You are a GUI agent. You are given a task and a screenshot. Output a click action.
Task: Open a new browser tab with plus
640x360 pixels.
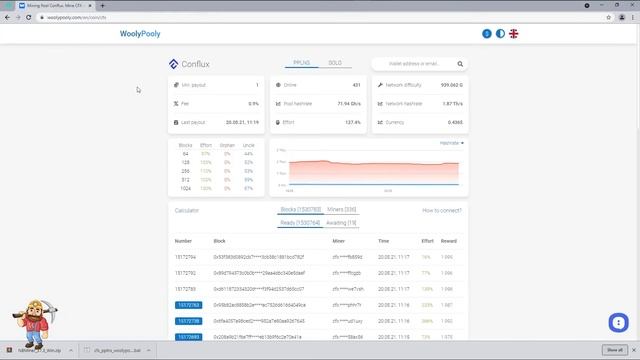click(x=102, y=6)
